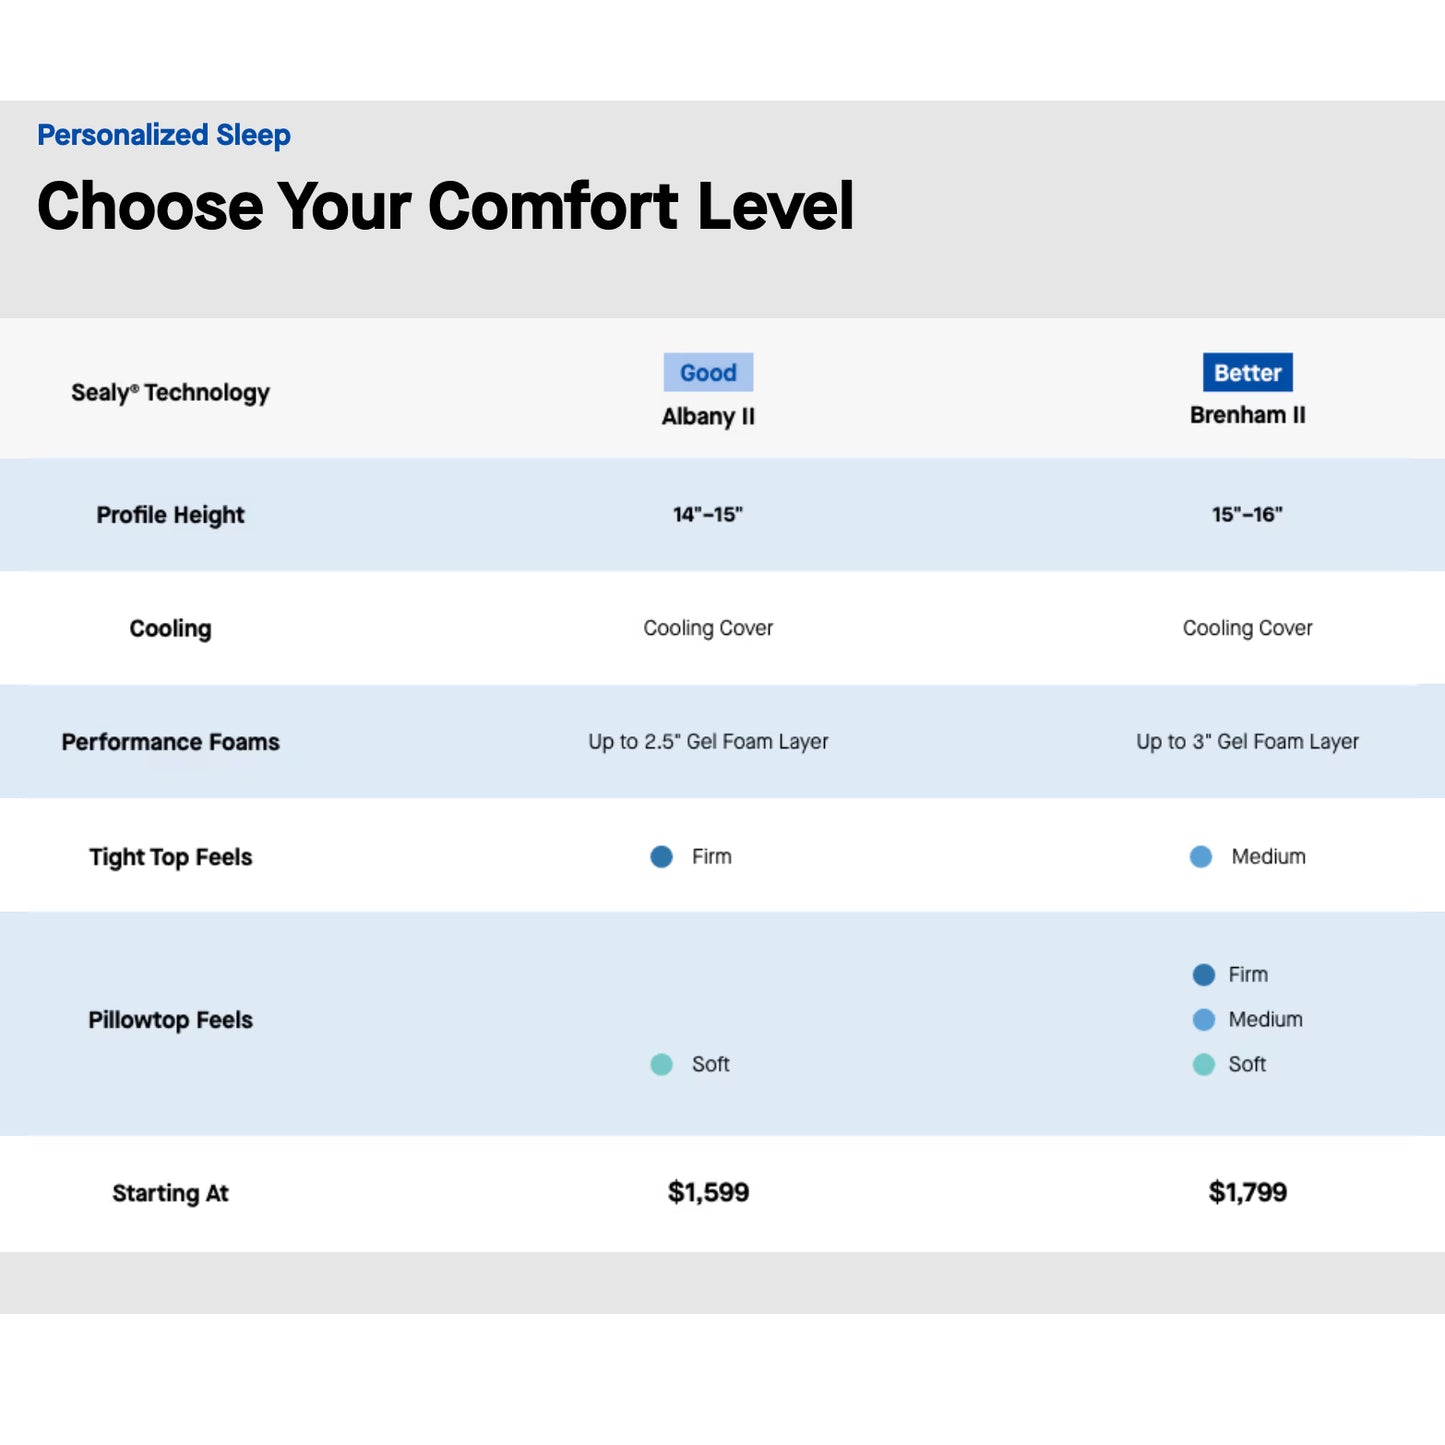Image resolution: width=1445 pixels, height=1445 pixels.
Task: Click the light blue Good badge
Action: tap(708, 373)
